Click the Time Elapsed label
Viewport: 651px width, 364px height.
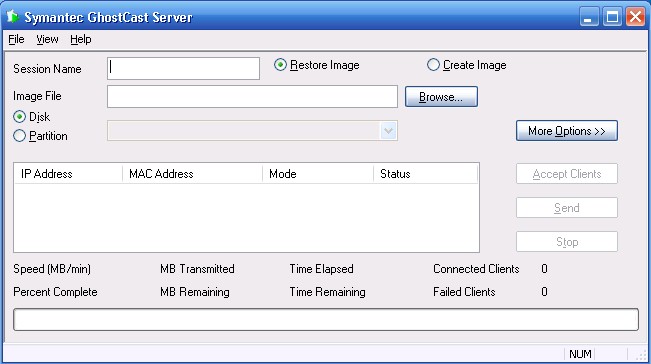coord(321,269)
